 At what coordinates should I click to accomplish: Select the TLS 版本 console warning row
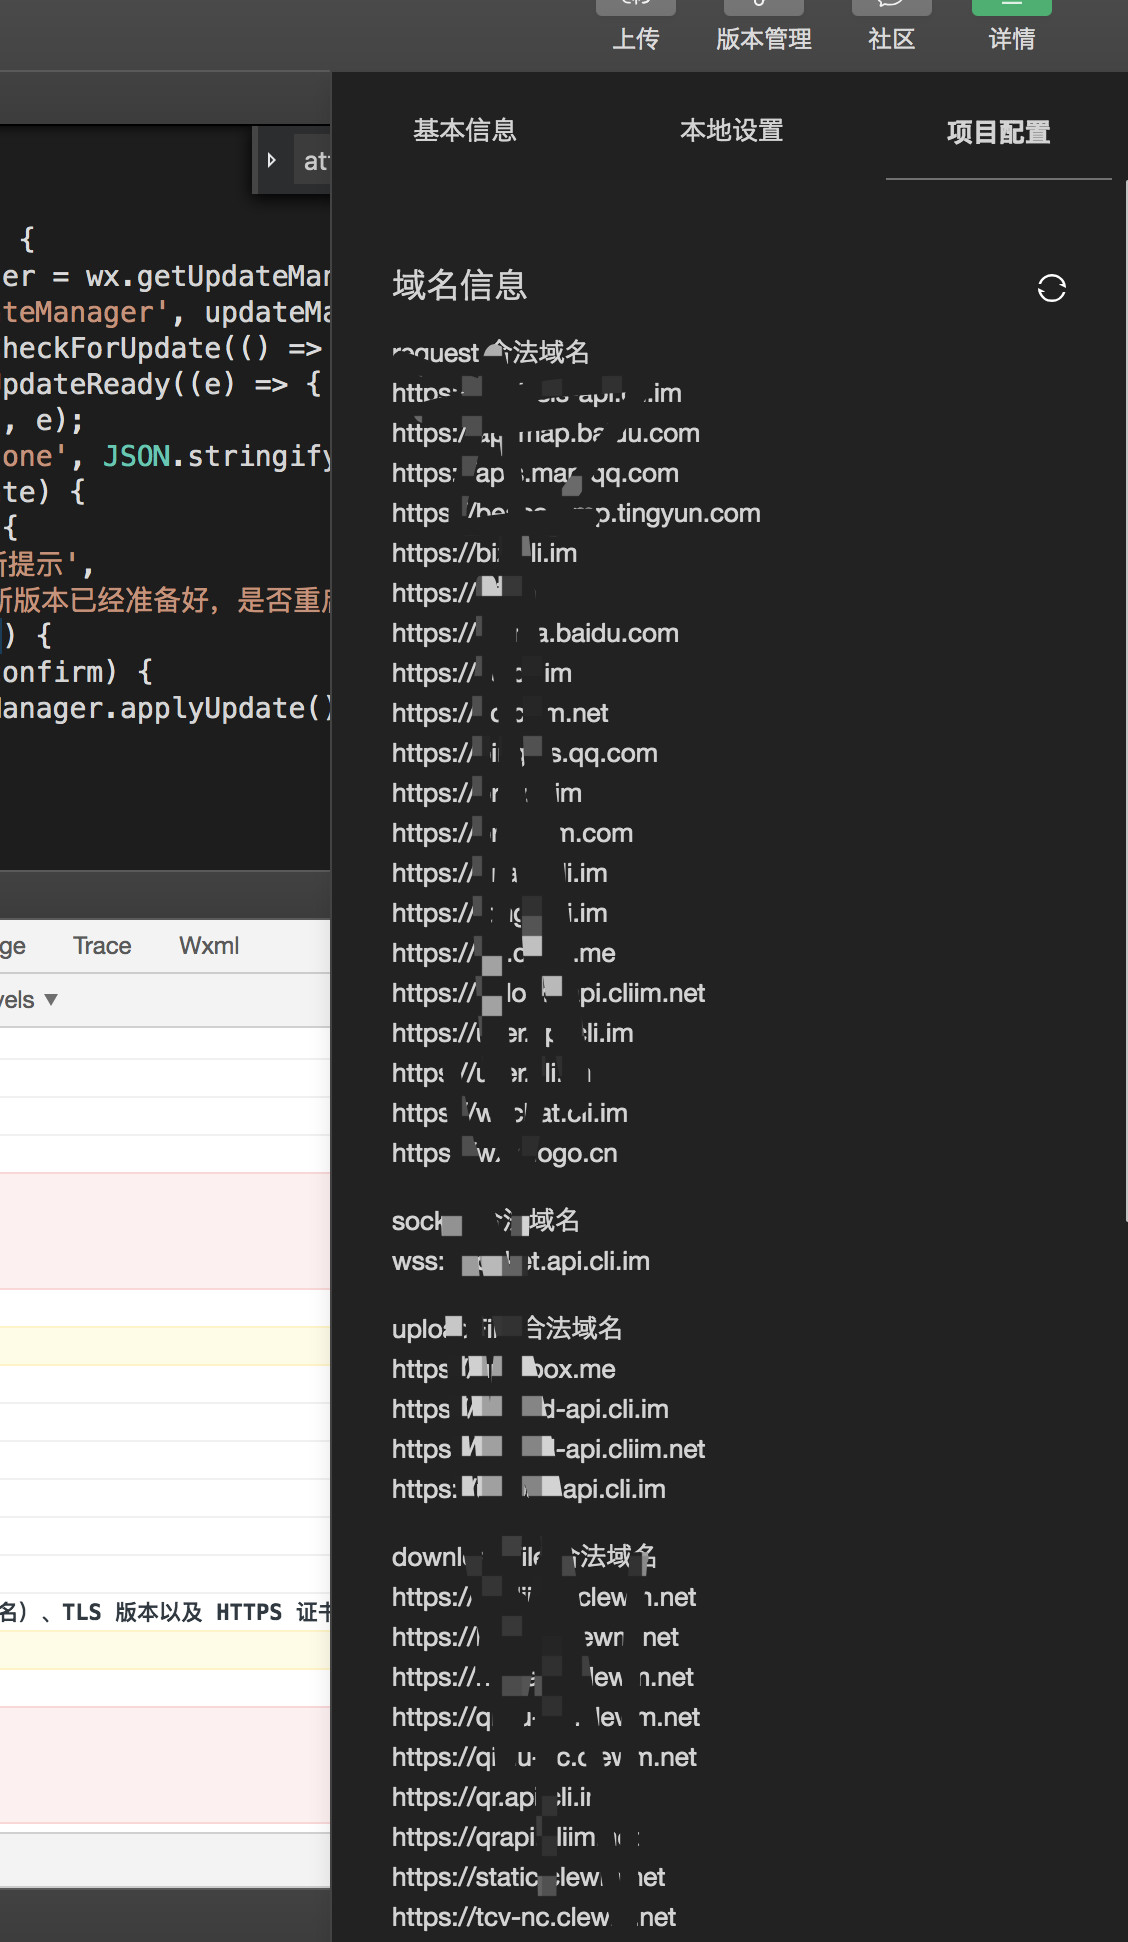click(165, 1612)
